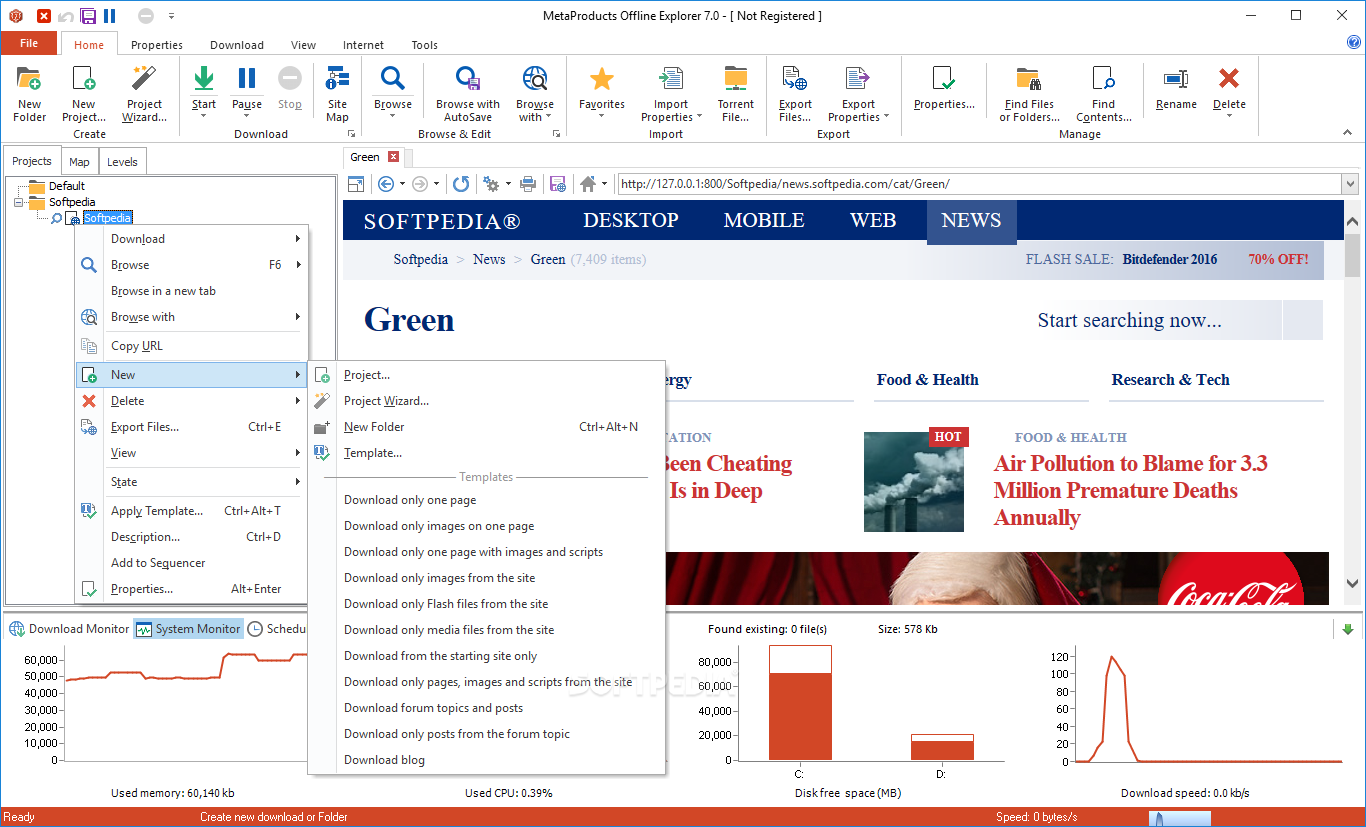The height and width of the screenshot is (827, 1366).
Task: Click the Favorites star icon
Action: 602,79
